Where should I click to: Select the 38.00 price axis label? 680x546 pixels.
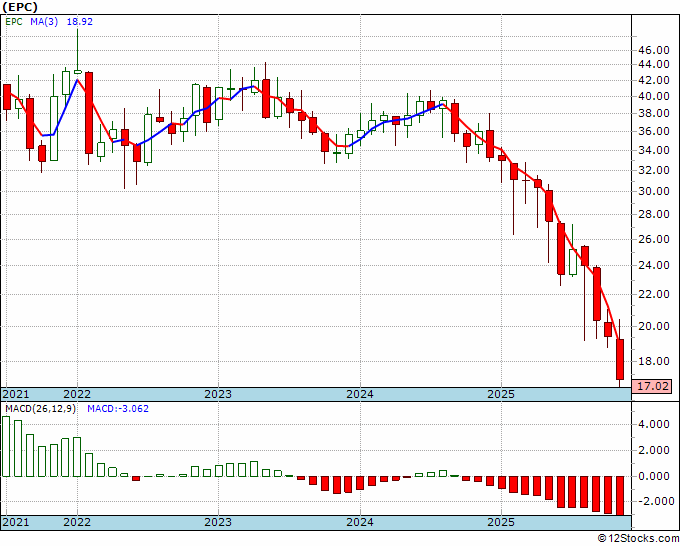654,113
